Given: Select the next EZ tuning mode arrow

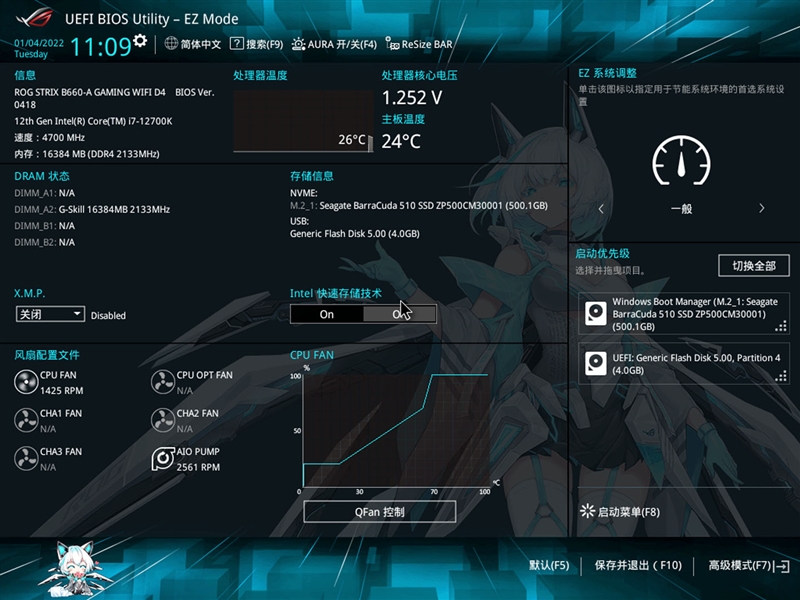Looking at the screenshot, I should 761,209.
